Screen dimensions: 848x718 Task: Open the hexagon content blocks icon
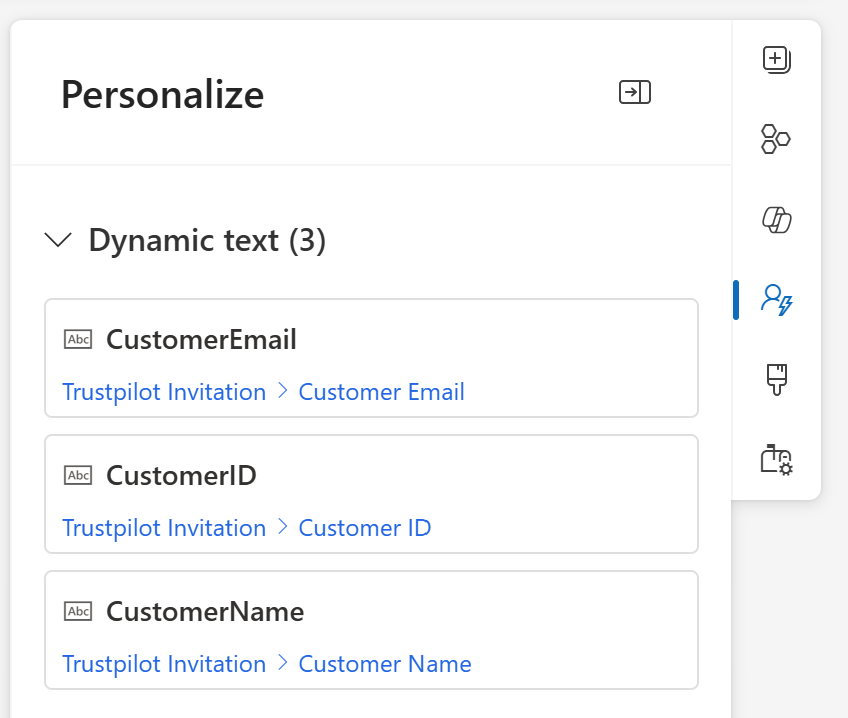[x=776, y=139]
